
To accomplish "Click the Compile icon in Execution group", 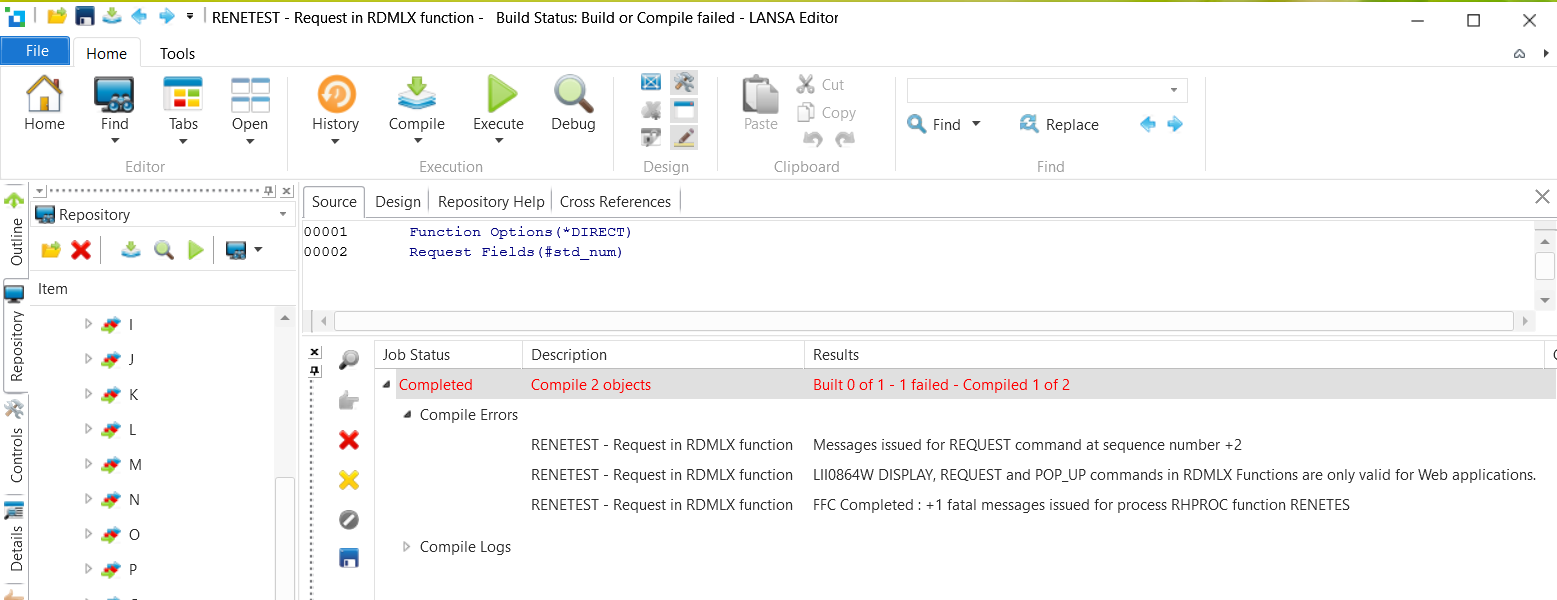I will coord(417,94).
